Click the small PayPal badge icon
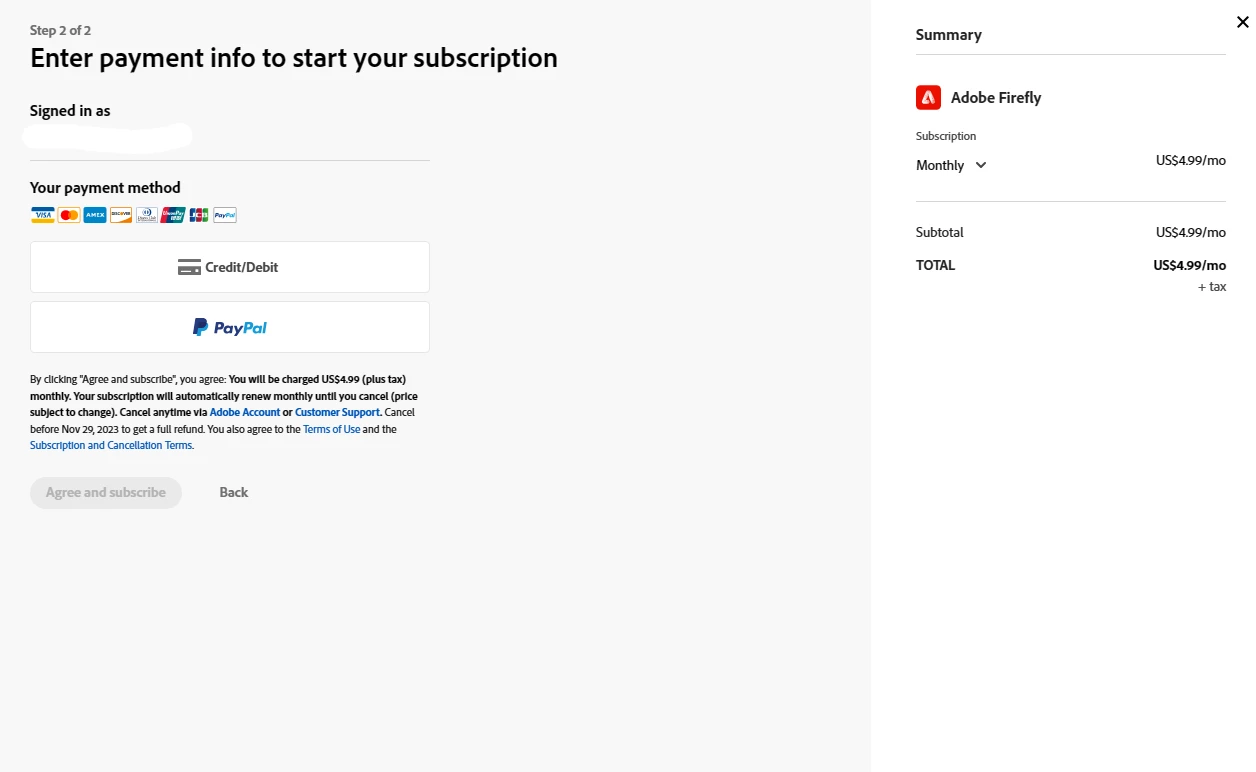The width and height of the screenshot is (1256, 772). point(224,215)
